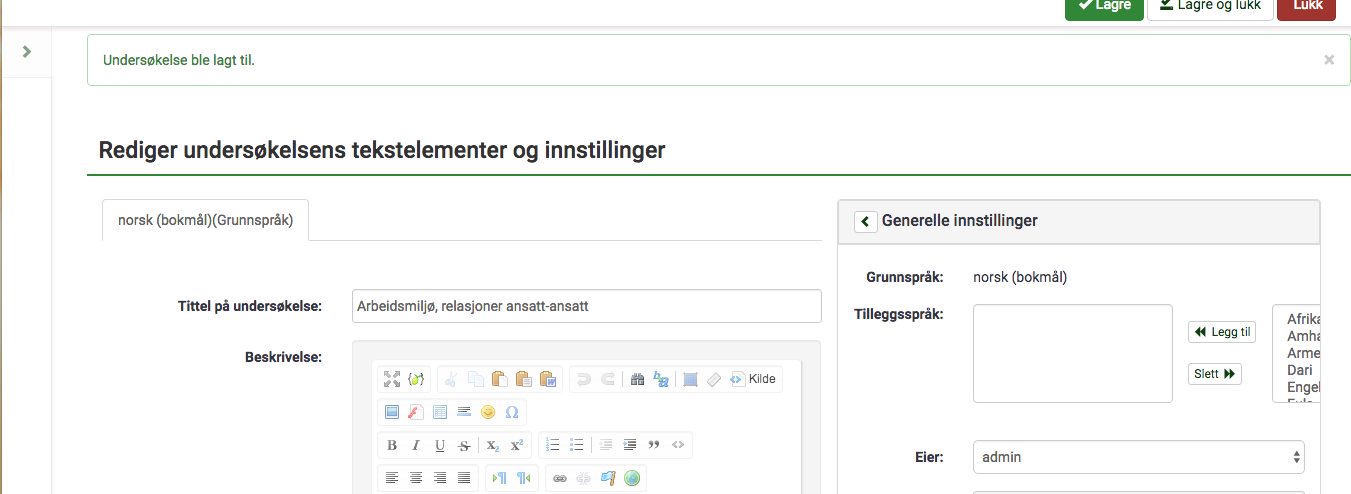Image resolution: width=1351 pixels, height=494 pixels.
Task: Insert a numbered list
Action: point(552,445)
